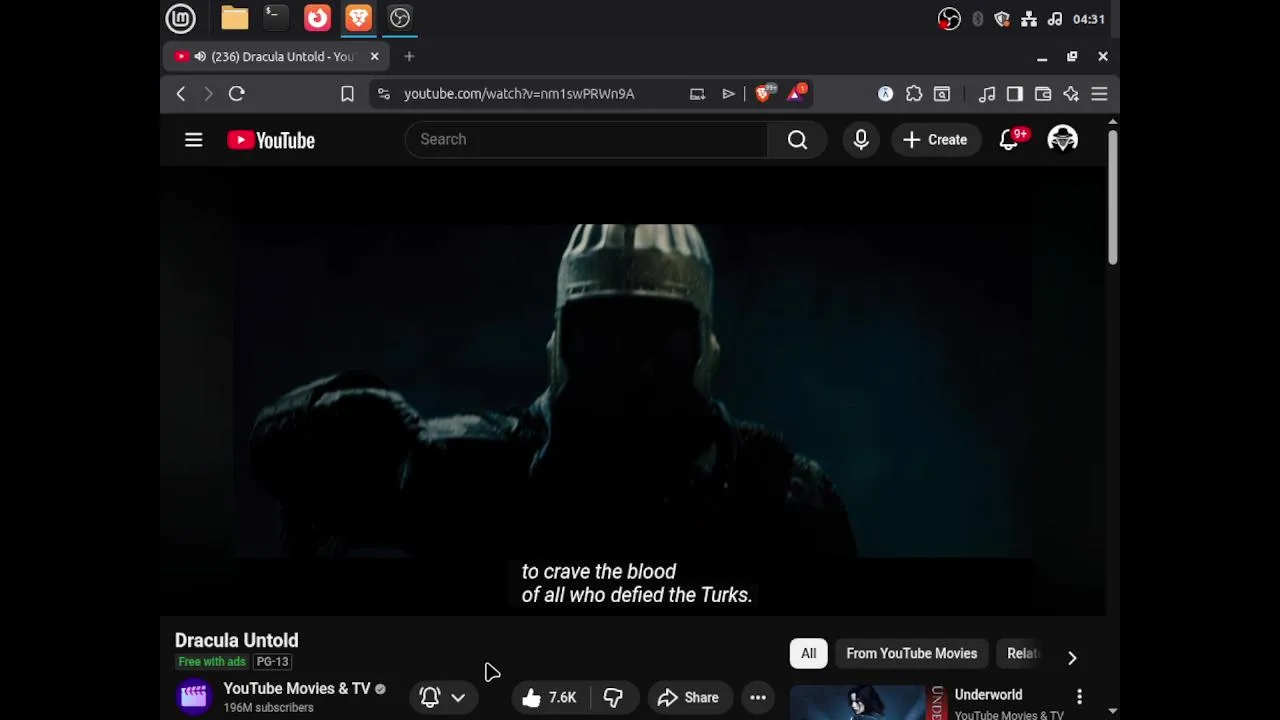Open the network connections tray icon
This screenshot has width=1280, height=720.
click(1028, 19)
